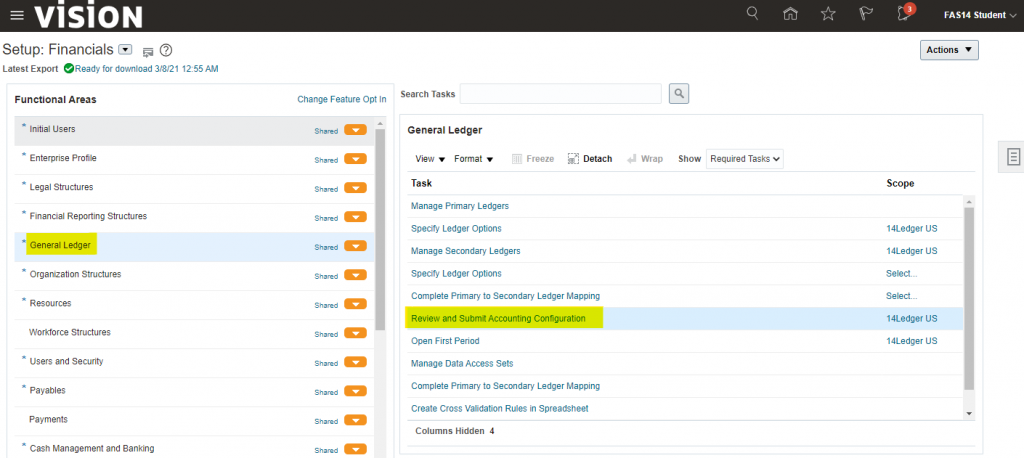Open the side panel document icon

point(1012,157)
